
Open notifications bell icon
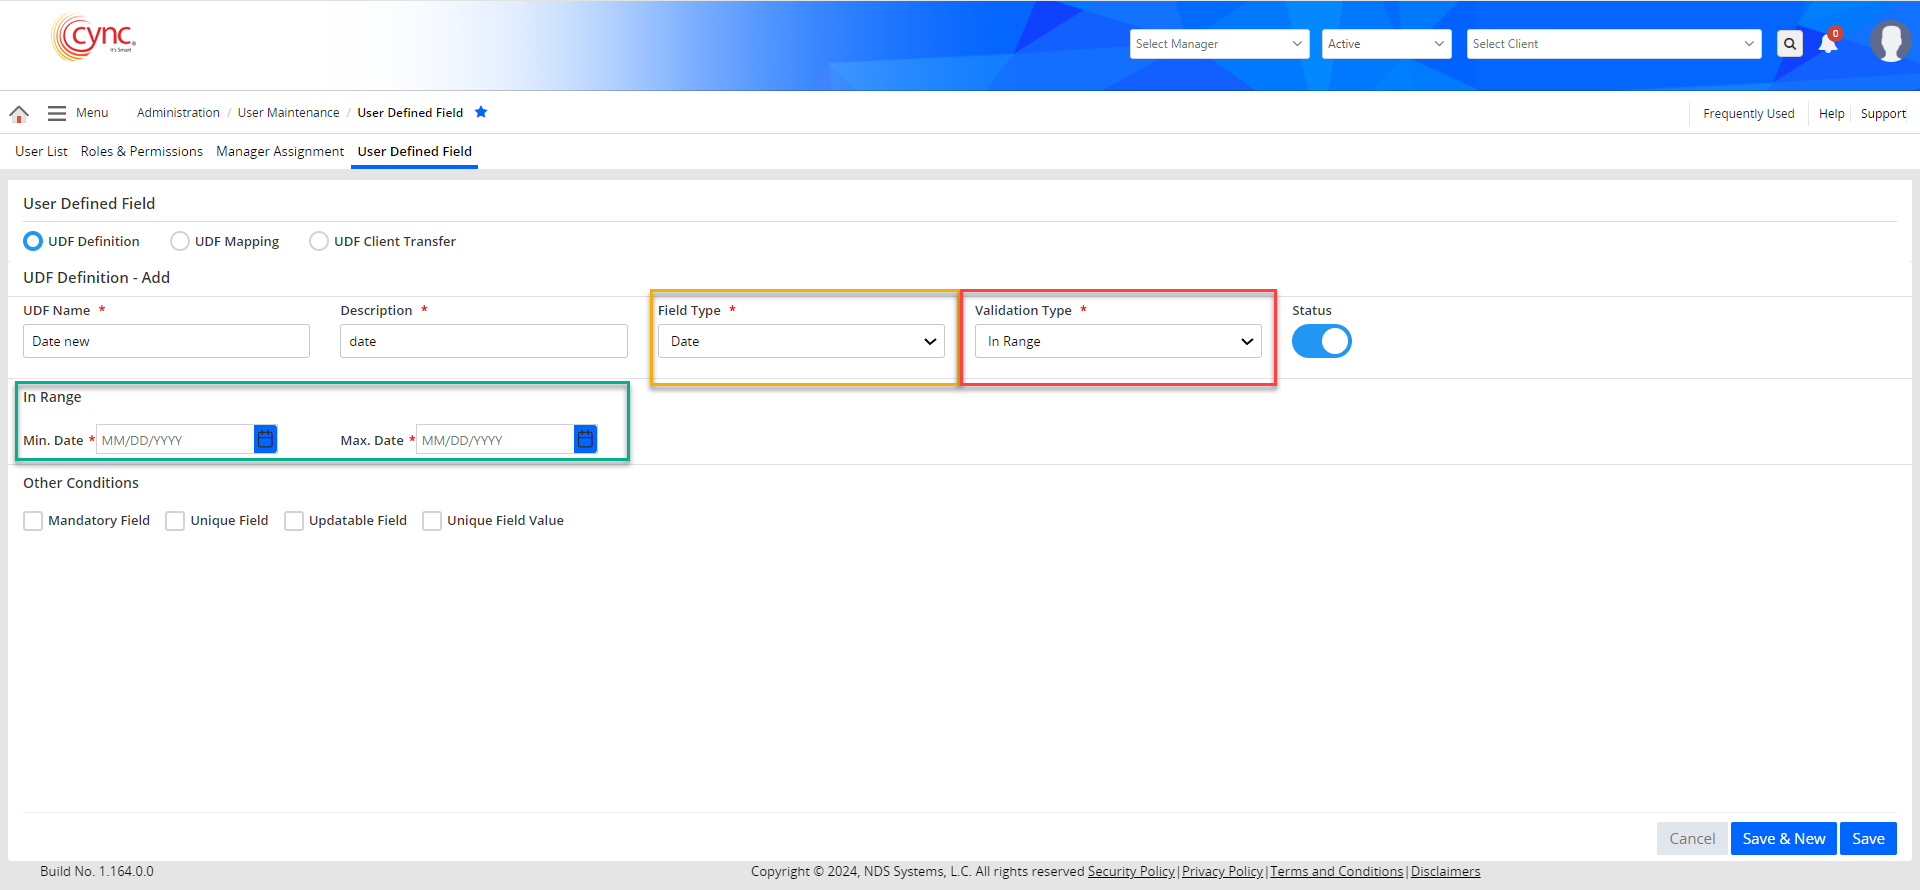coord(1828,44)
